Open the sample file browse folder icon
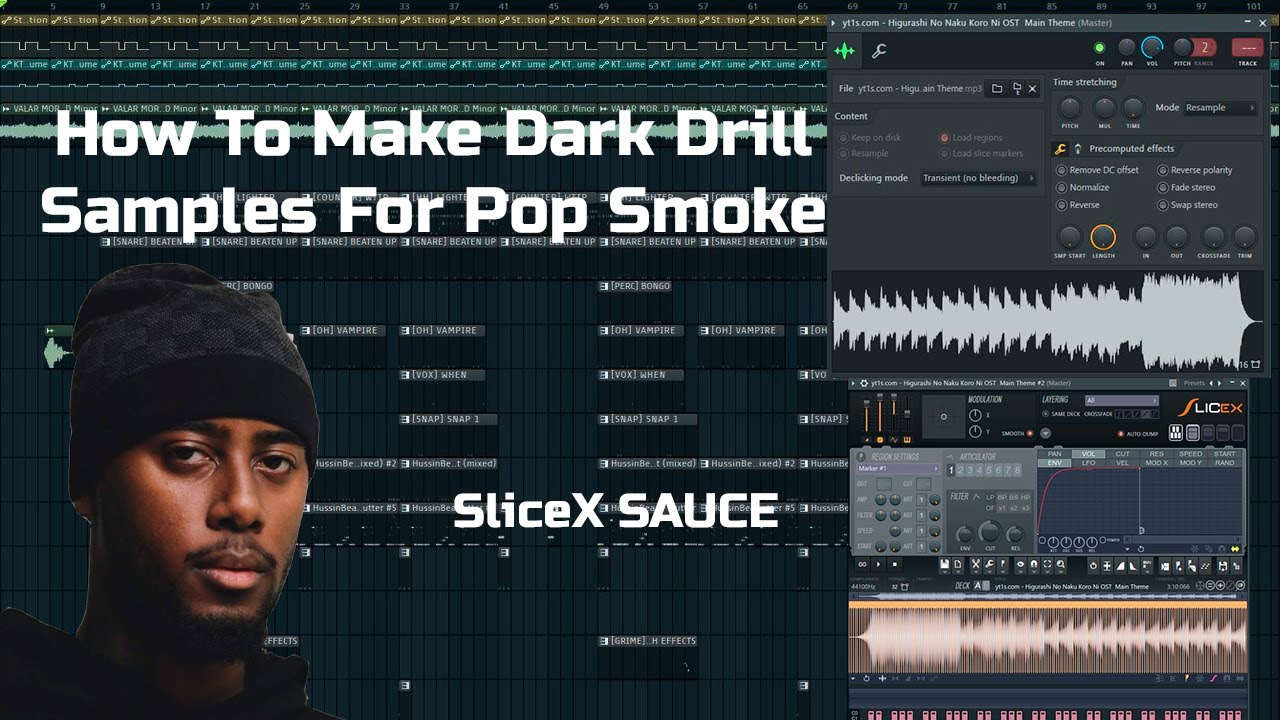 click(996, 89)
